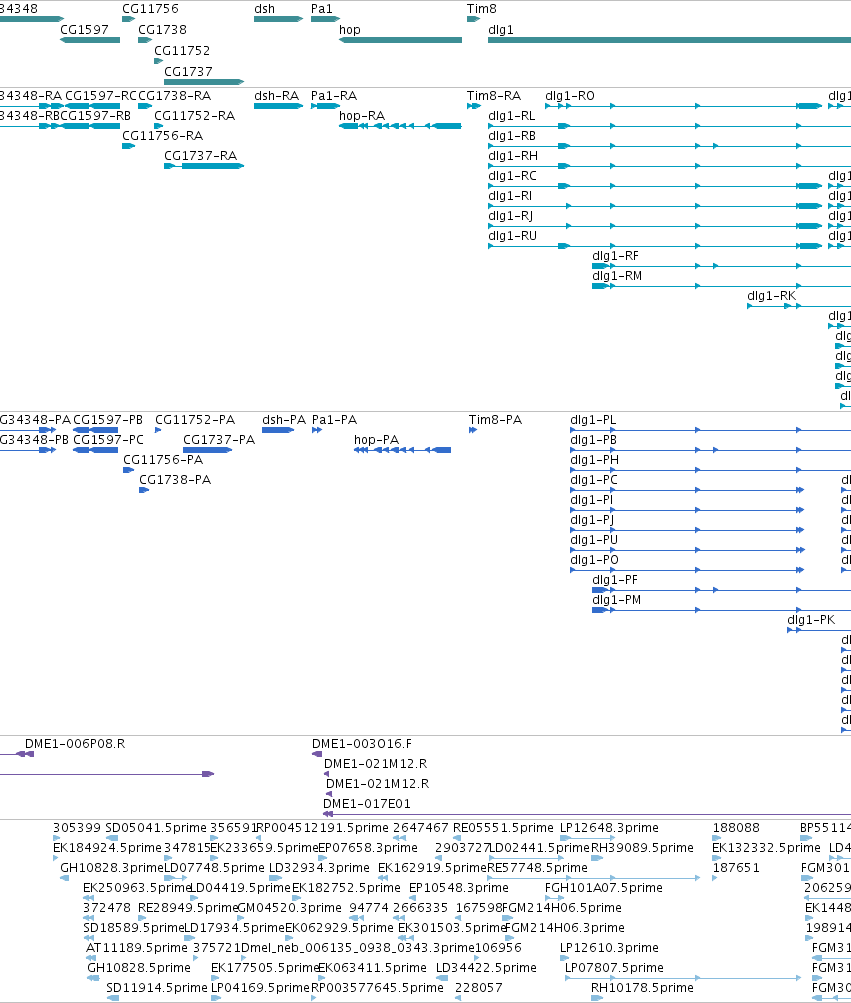This screenshot has width=851, height=1003.
Task: Click the dlg1-PU protein label
Action: (594, 540)
